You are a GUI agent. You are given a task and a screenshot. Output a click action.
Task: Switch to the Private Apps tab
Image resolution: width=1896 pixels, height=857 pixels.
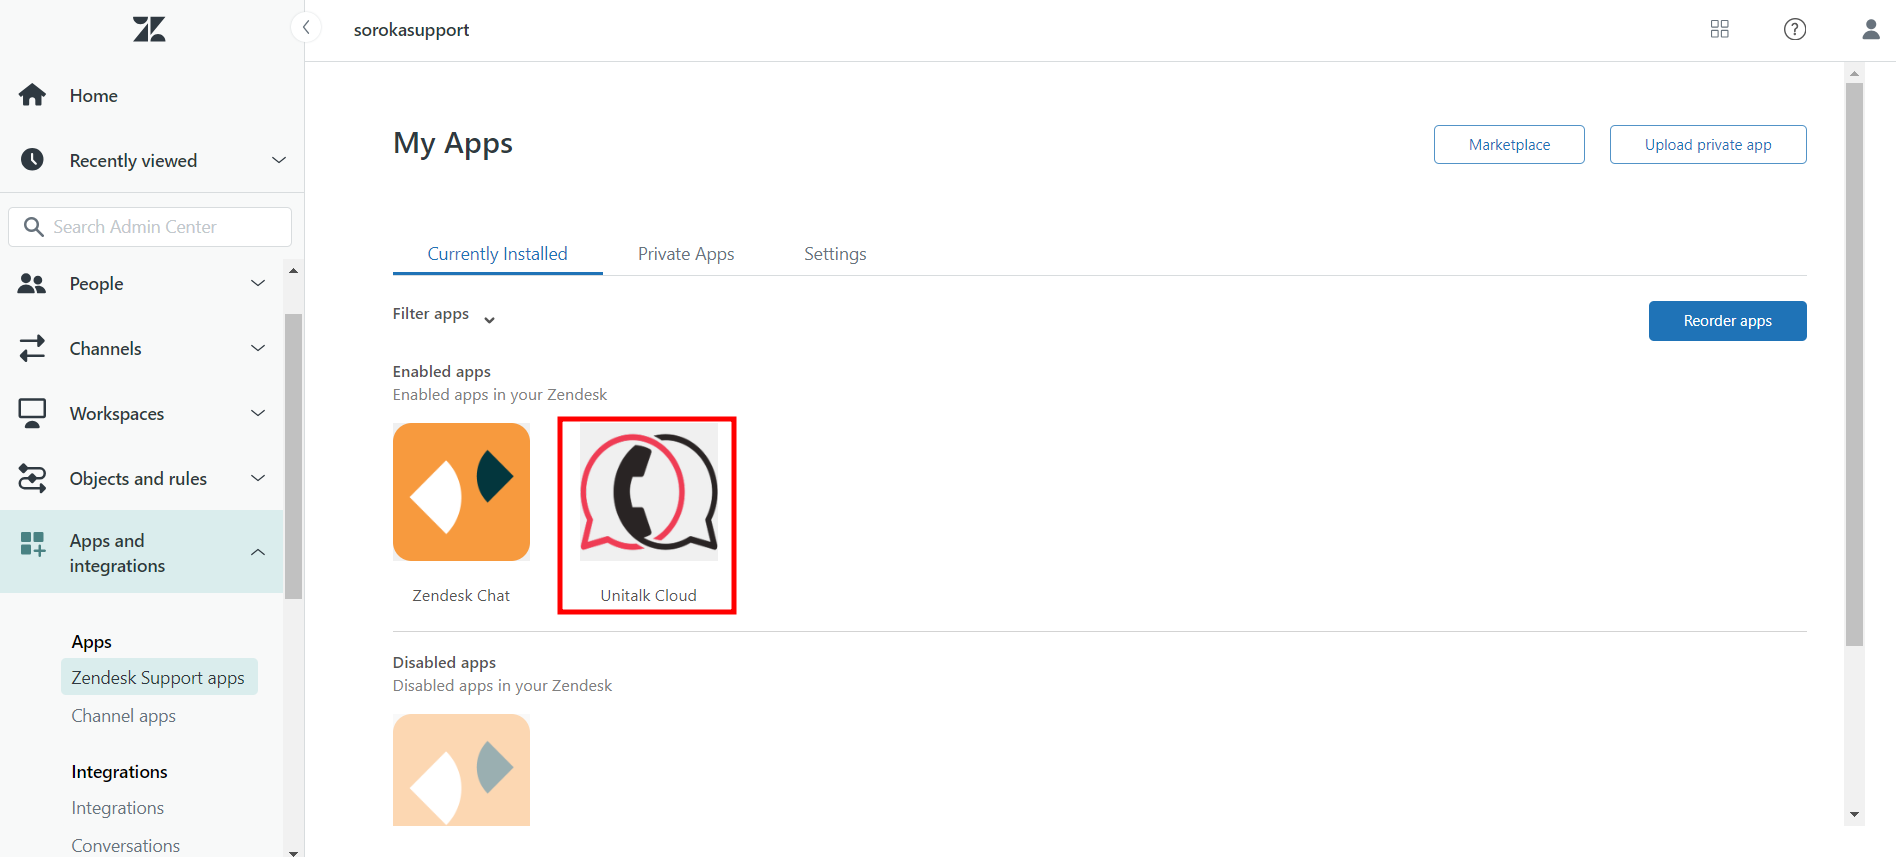(x=686, y=254)
